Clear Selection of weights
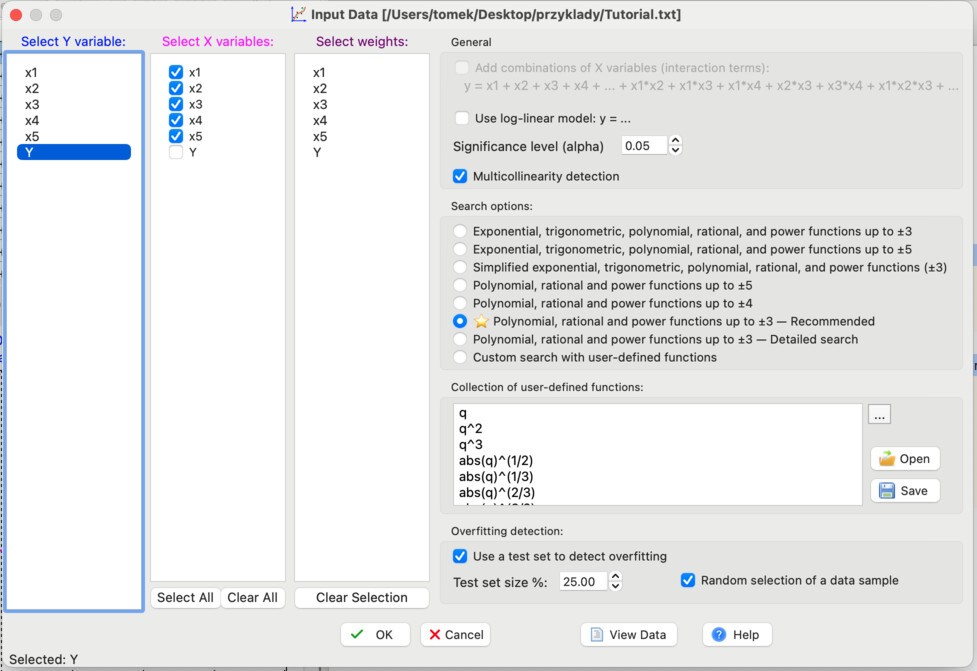The height and width of the screenshot is (671, 977). [x=361, y=597]
